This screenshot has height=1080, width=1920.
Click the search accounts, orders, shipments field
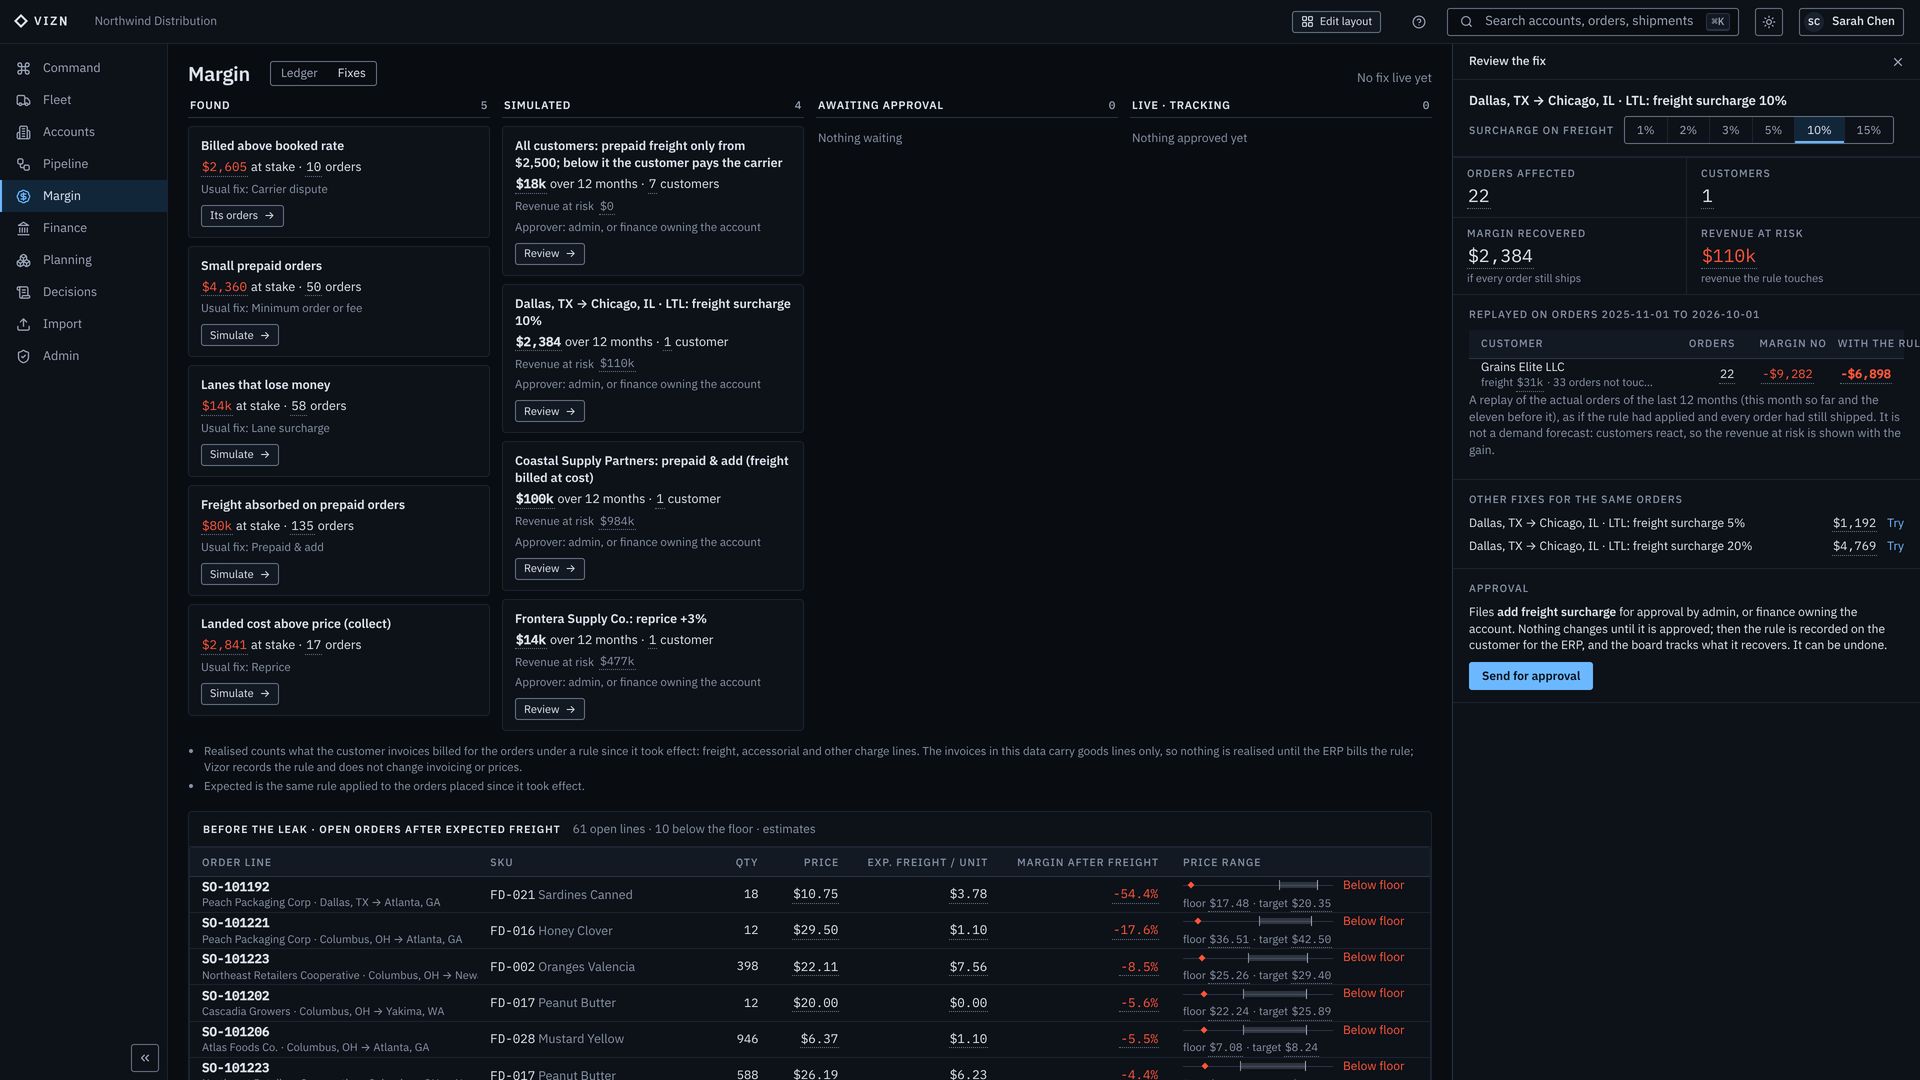[1592, 22]
